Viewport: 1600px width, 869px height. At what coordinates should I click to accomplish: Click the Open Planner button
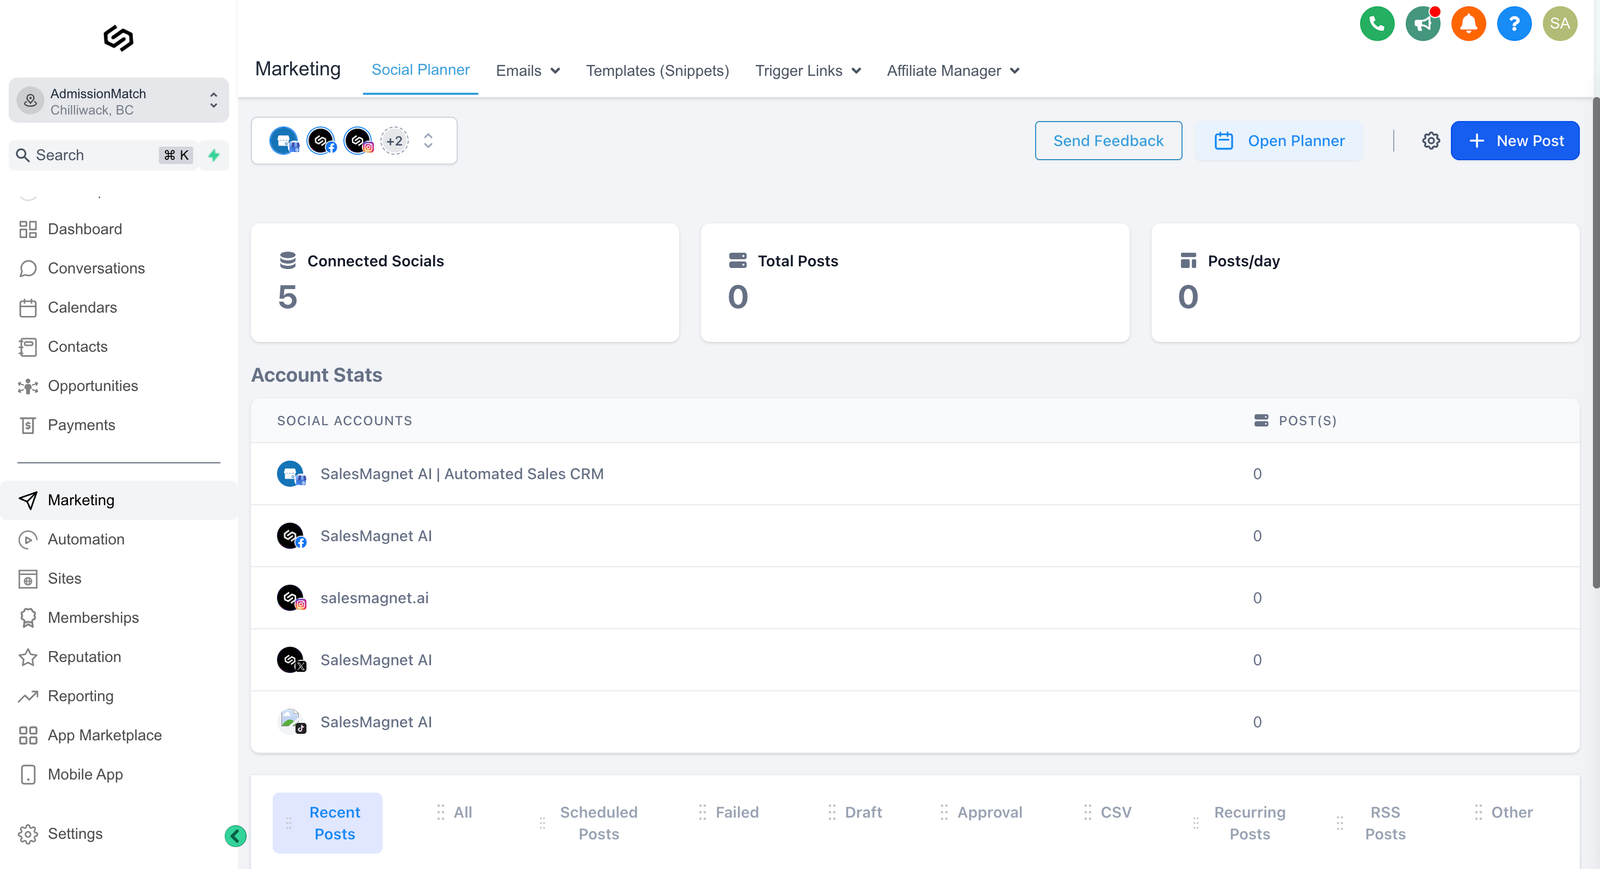pos(1279,141)
